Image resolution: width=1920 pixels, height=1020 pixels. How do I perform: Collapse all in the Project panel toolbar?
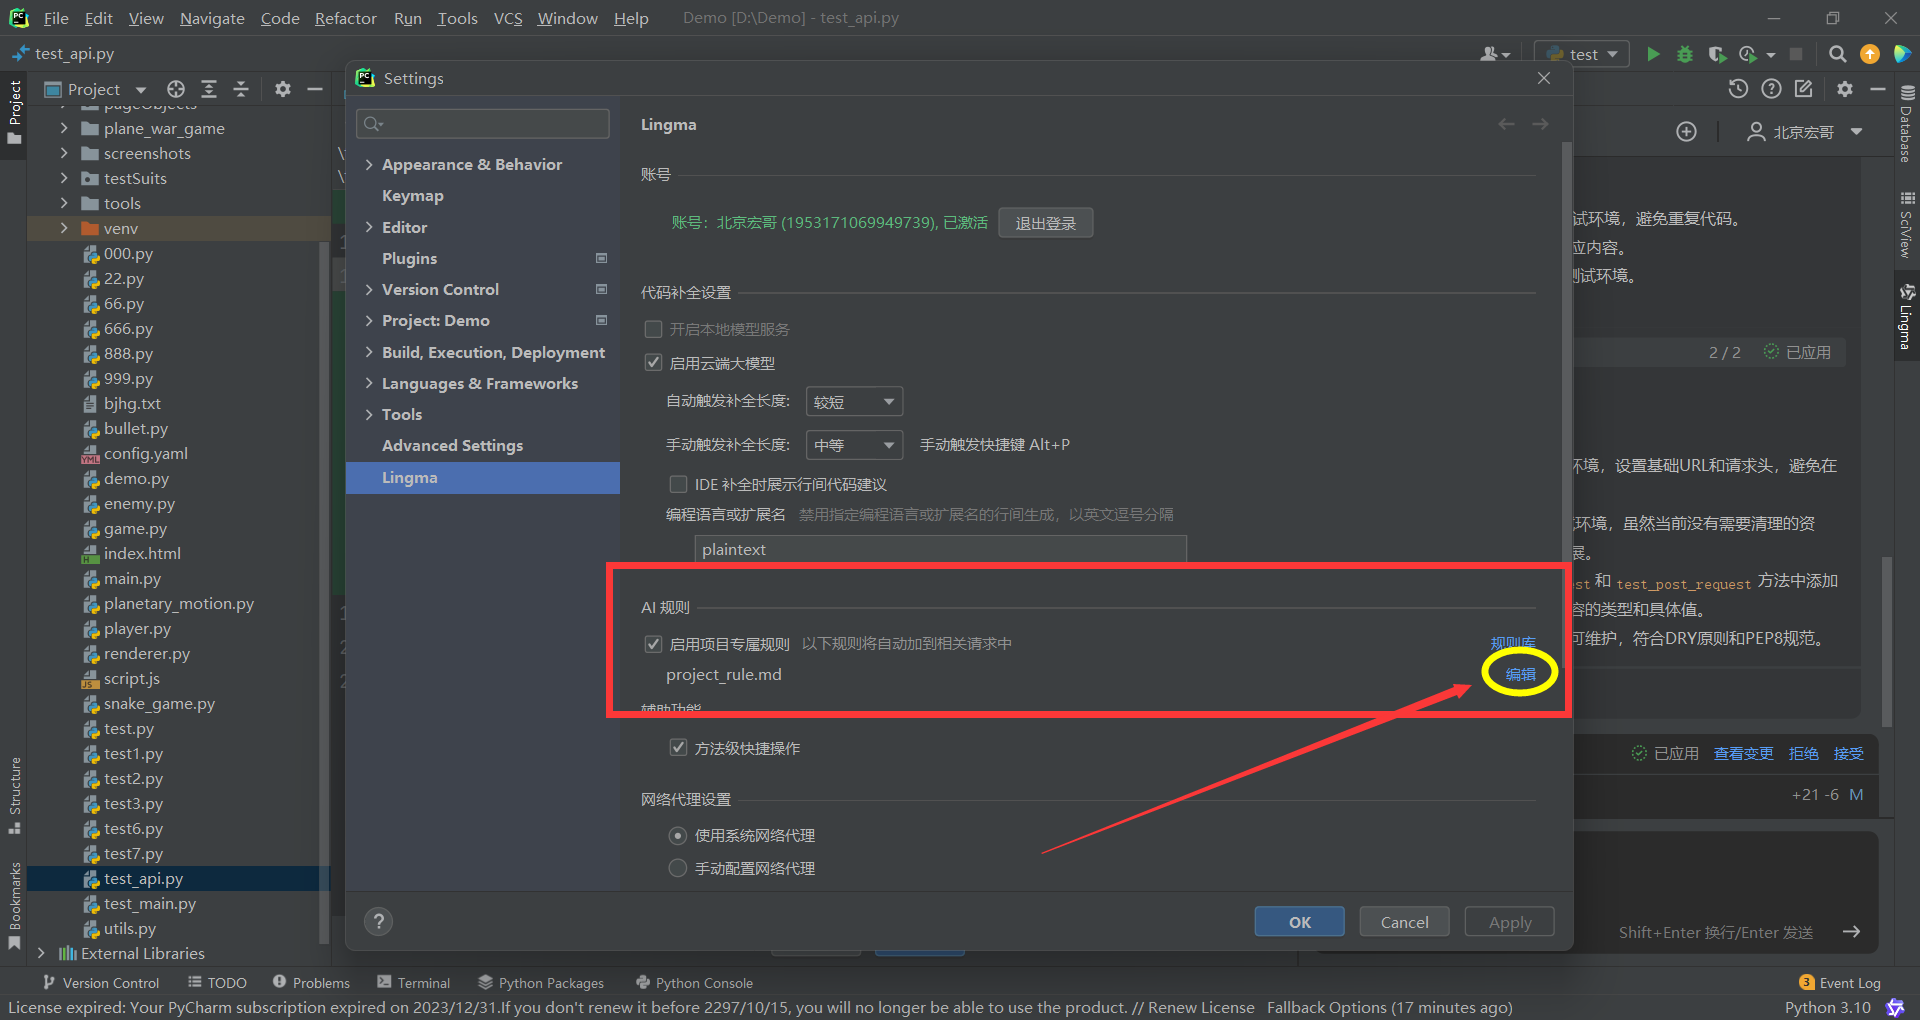point(241,89)
